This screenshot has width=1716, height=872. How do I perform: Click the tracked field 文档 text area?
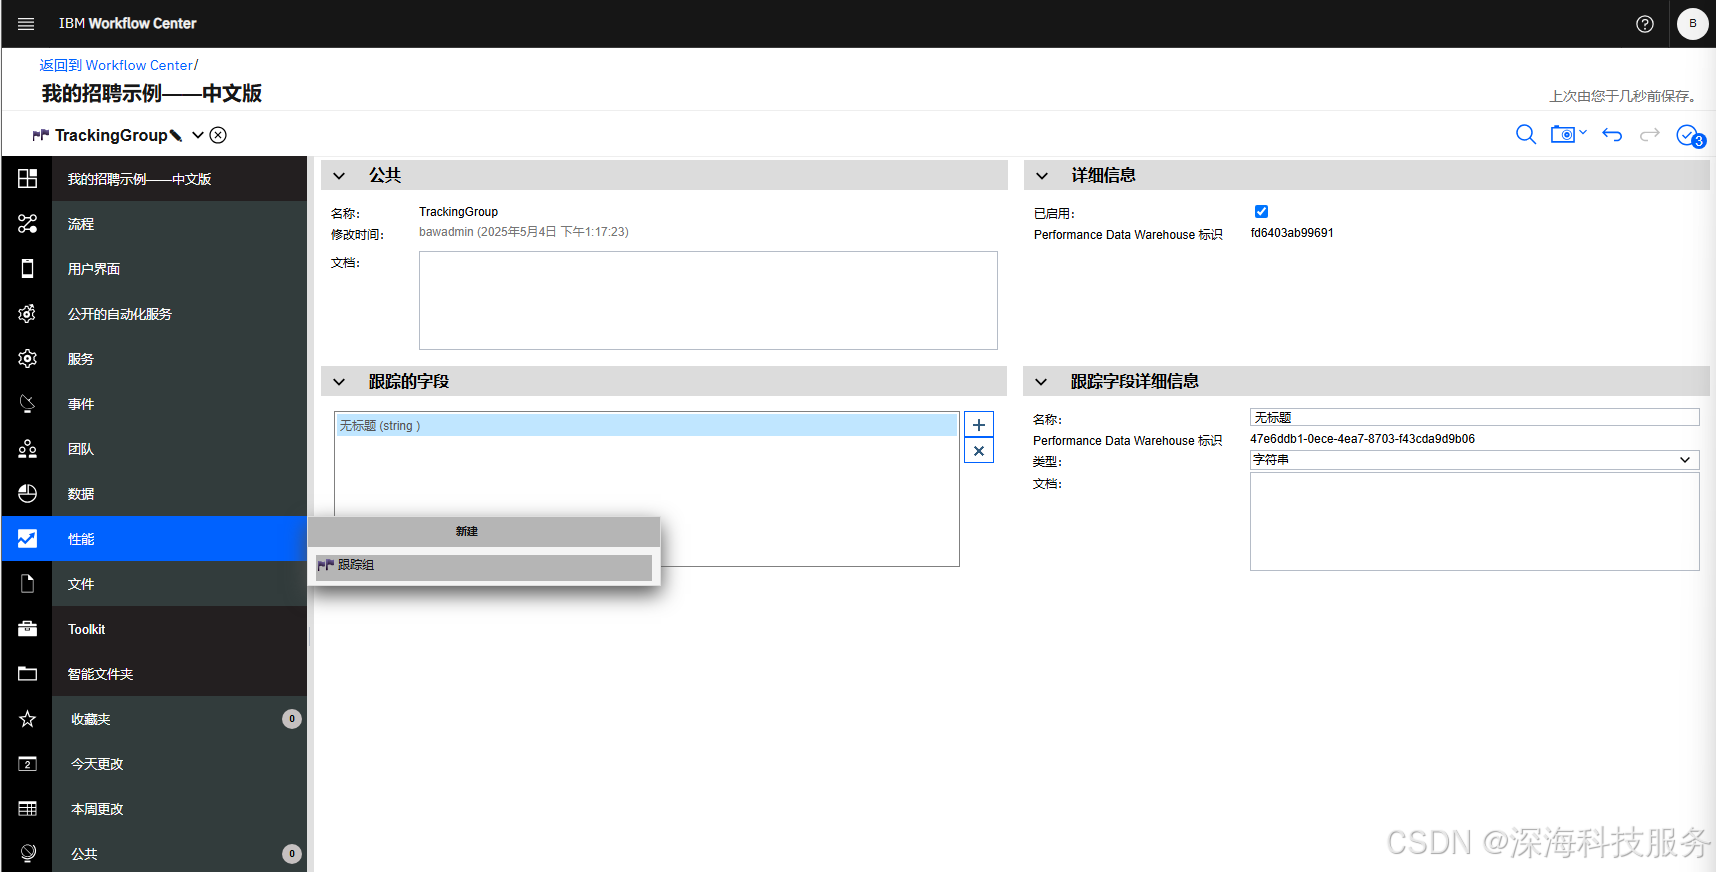pos(1474,521)
